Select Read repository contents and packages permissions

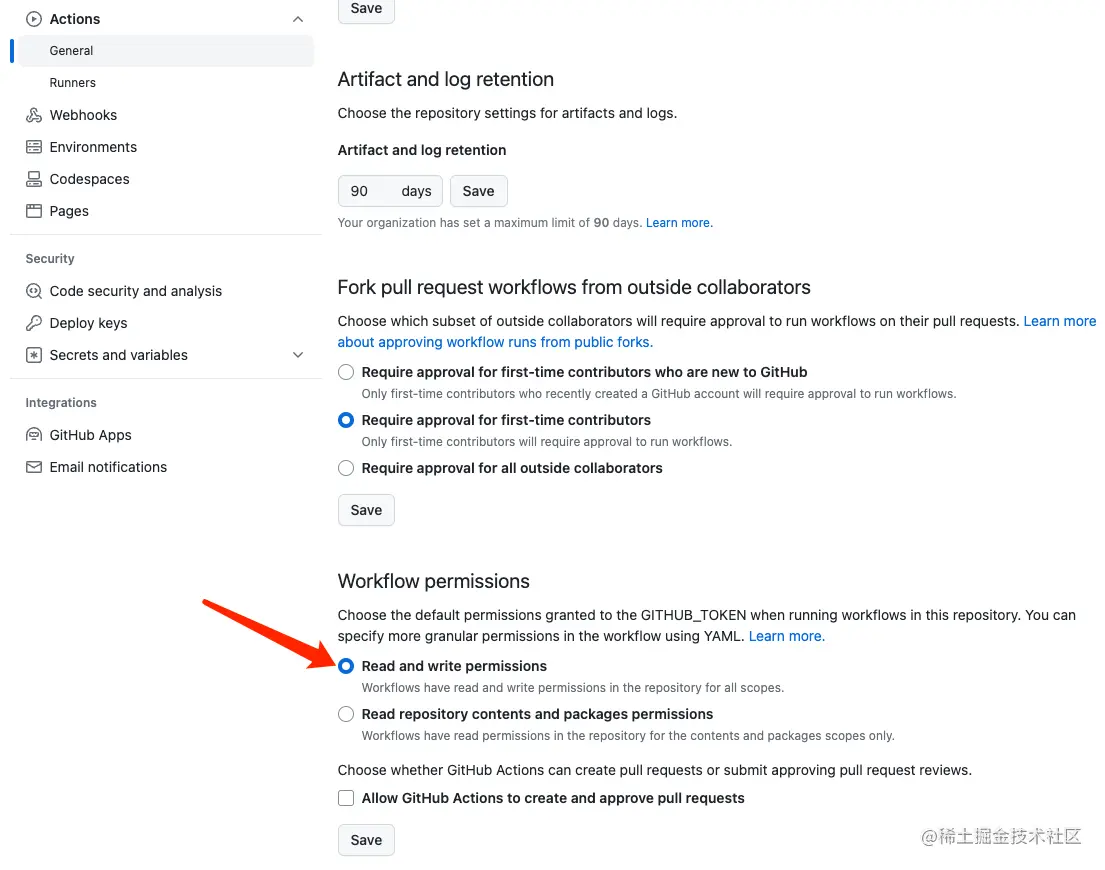346,714
